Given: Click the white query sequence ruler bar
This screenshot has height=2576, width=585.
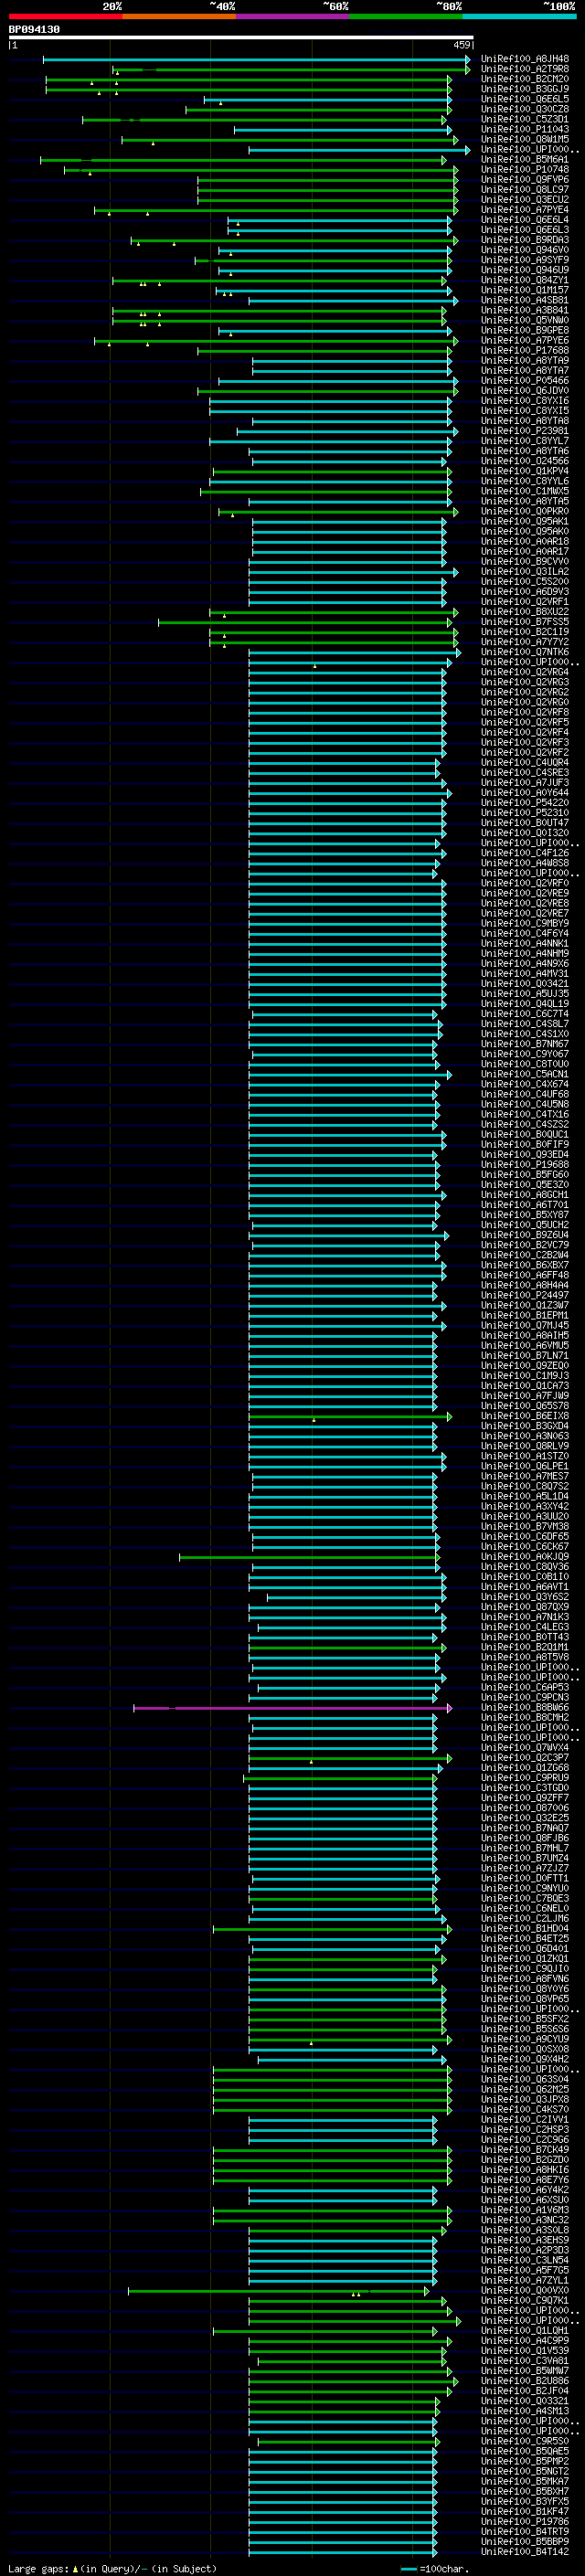Looking at the screenshot, I should [241, 38].
